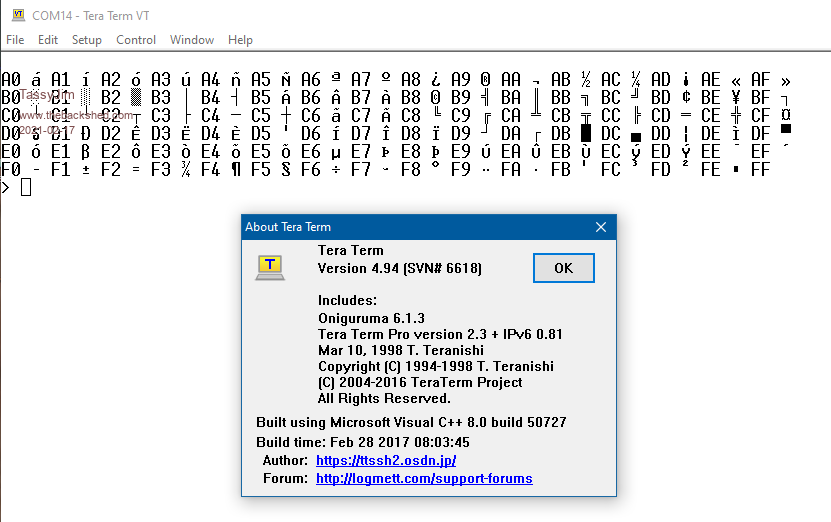Close the About Tera Term dialog
This screenshot has width=831, height=522.
click(x=601, y=227)
